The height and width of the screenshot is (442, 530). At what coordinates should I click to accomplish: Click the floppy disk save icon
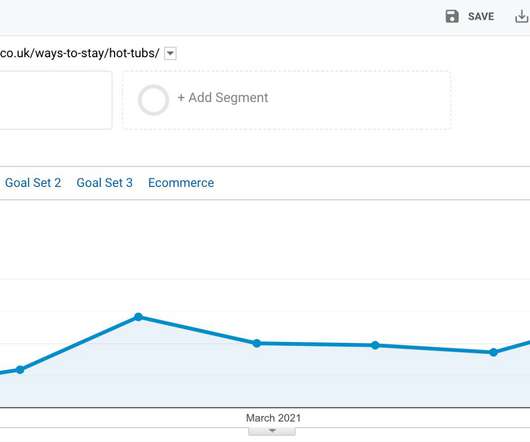pyautogui.click(x=452, y=16)
